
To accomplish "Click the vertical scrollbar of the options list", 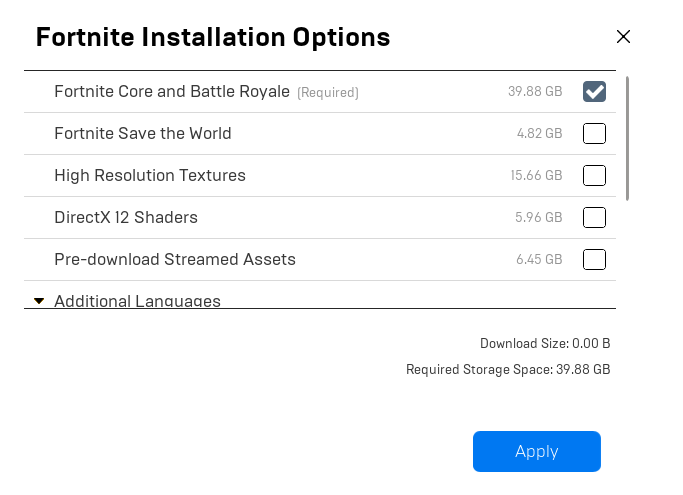I will [x=628, y=138].
